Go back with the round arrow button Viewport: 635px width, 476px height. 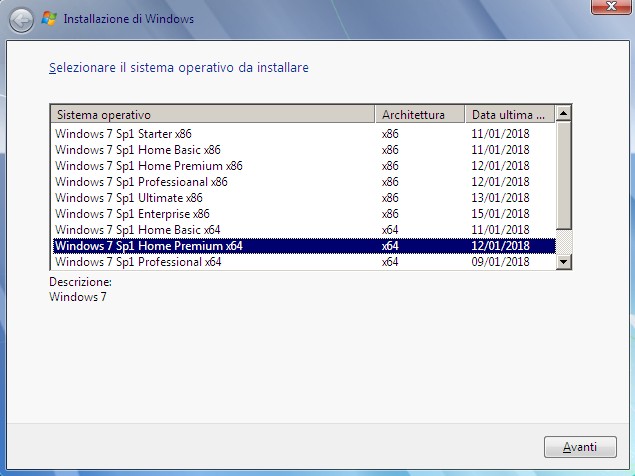pyautogui.click(x=21, y=19)
